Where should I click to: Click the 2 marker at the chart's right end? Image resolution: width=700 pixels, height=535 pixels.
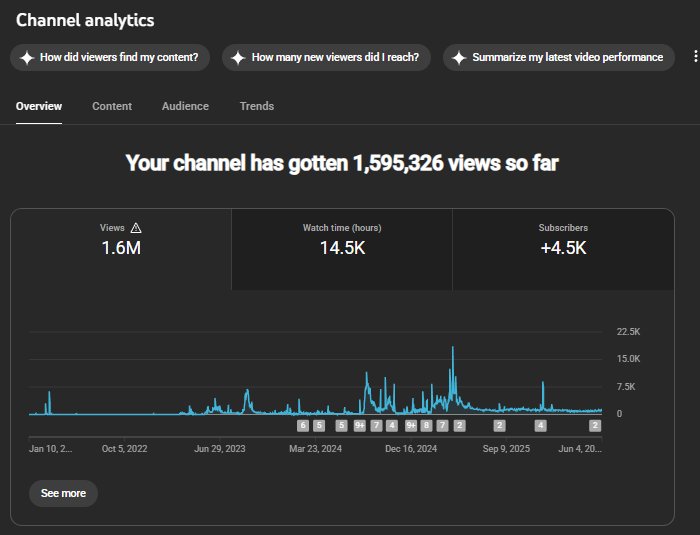coord(595,426)
